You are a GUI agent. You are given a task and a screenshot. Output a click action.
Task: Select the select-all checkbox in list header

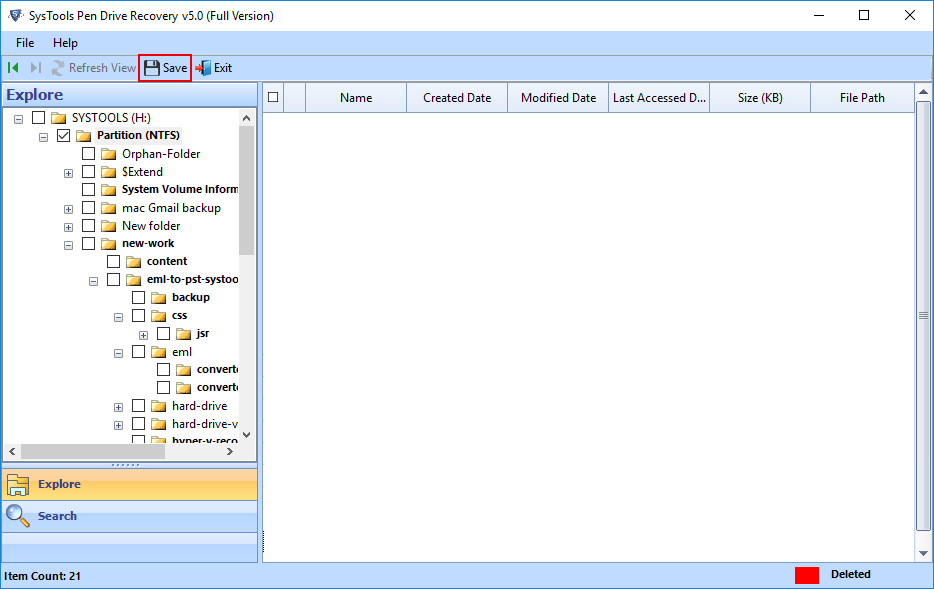click(x=272, y=97)
